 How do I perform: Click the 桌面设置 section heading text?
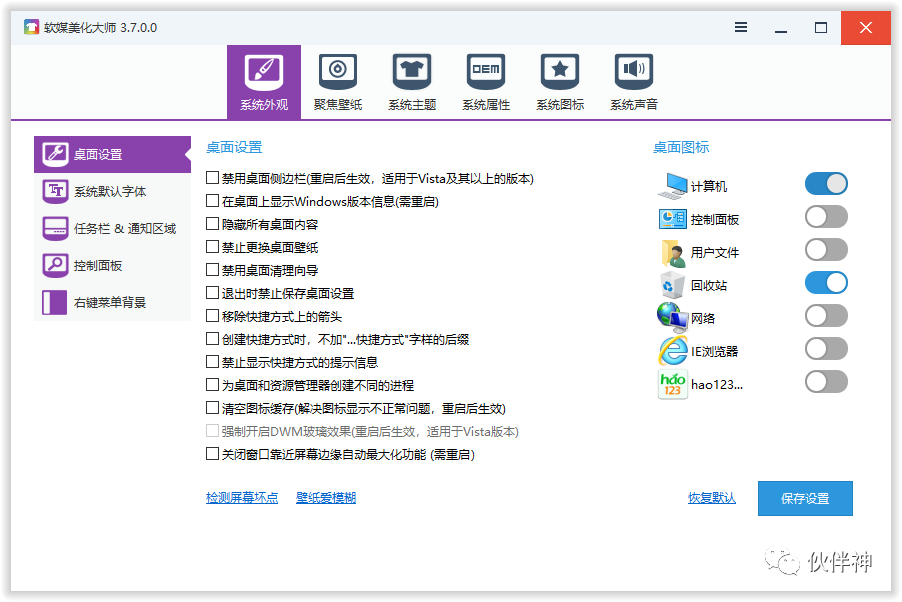(x=234, y=147)
